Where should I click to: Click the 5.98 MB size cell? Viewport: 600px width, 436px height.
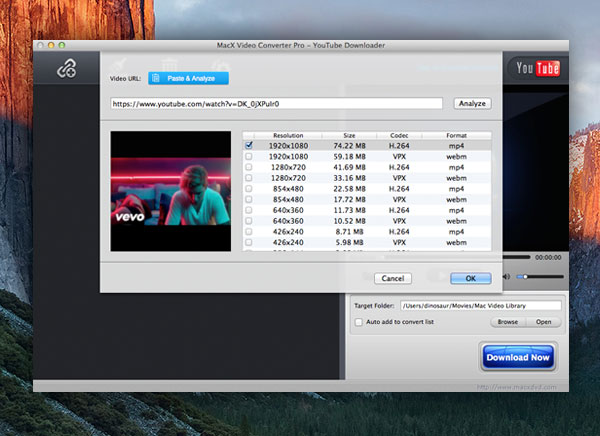(349, 242)
